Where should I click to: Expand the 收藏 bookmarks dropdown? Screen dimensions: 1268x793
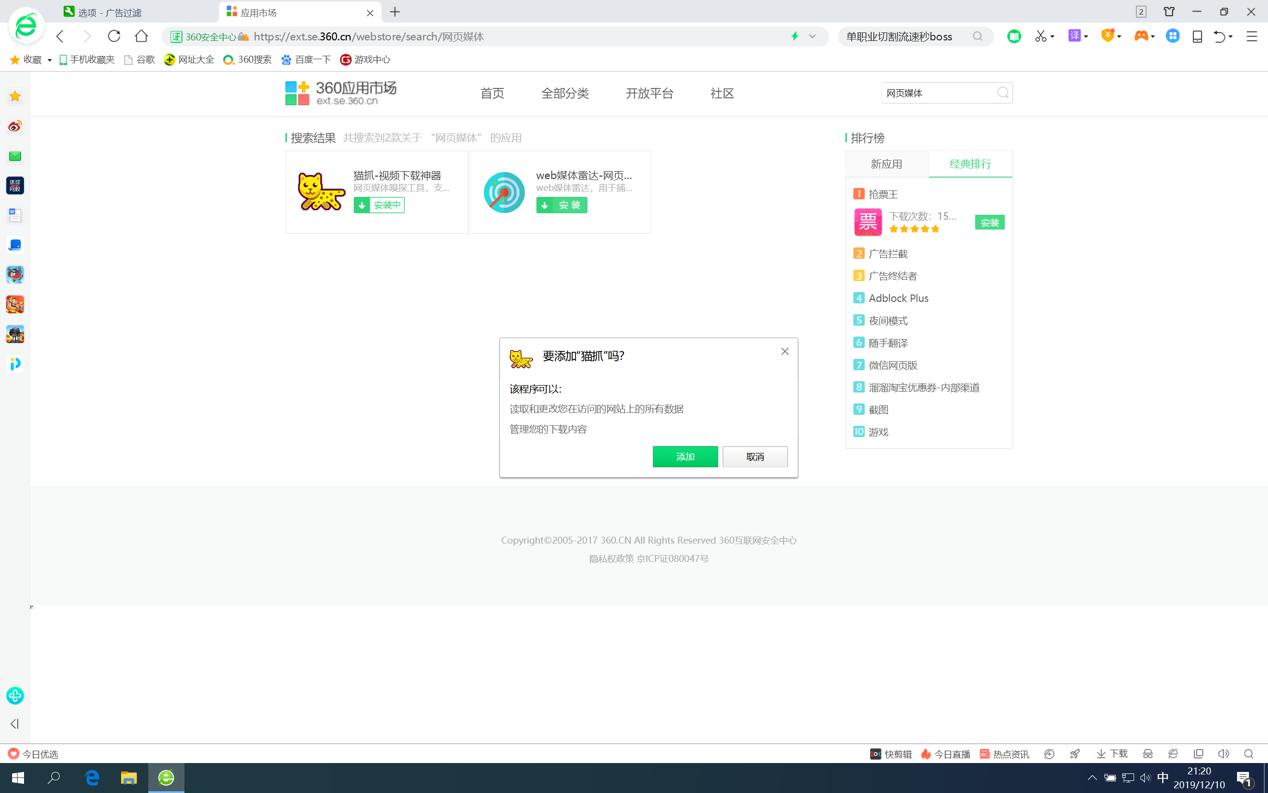pos(49,60)
